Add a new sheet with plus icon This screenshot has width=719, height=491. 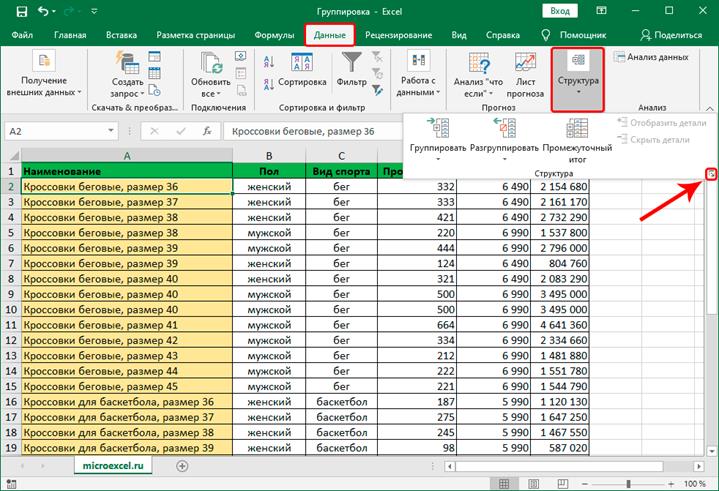182,466
